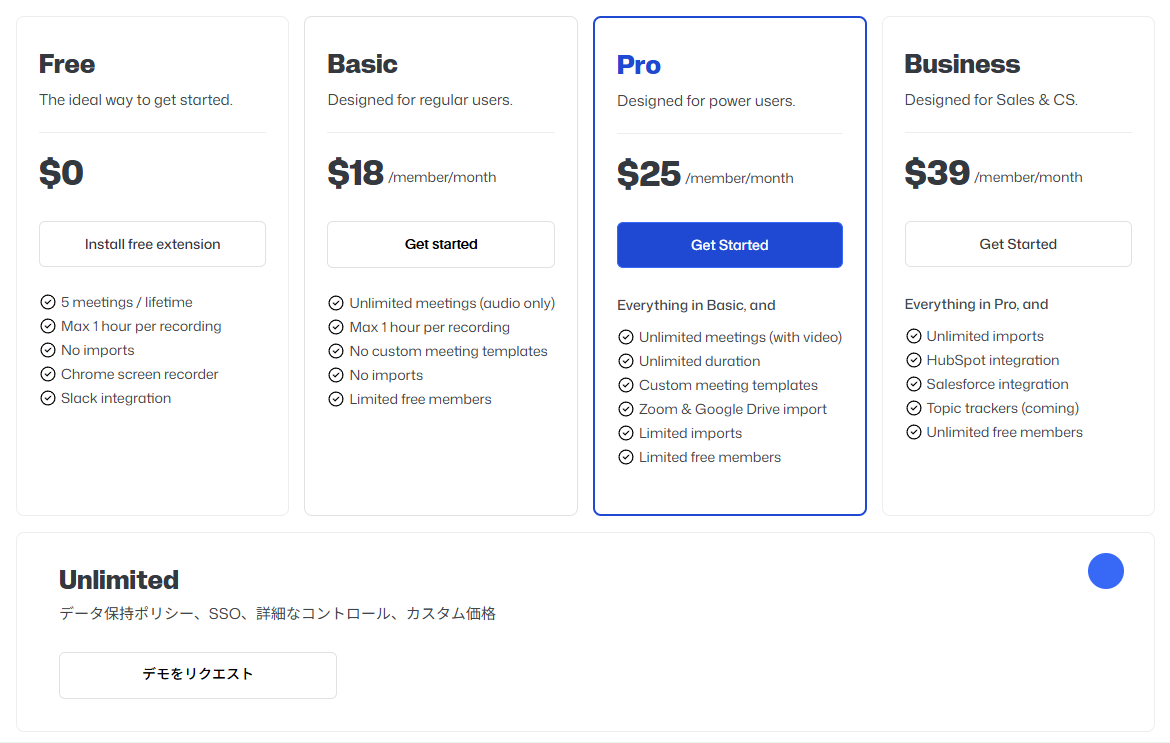Click the Unlimited plan heading
Screen dimensions: 1170x743
[x=119, y=580]
